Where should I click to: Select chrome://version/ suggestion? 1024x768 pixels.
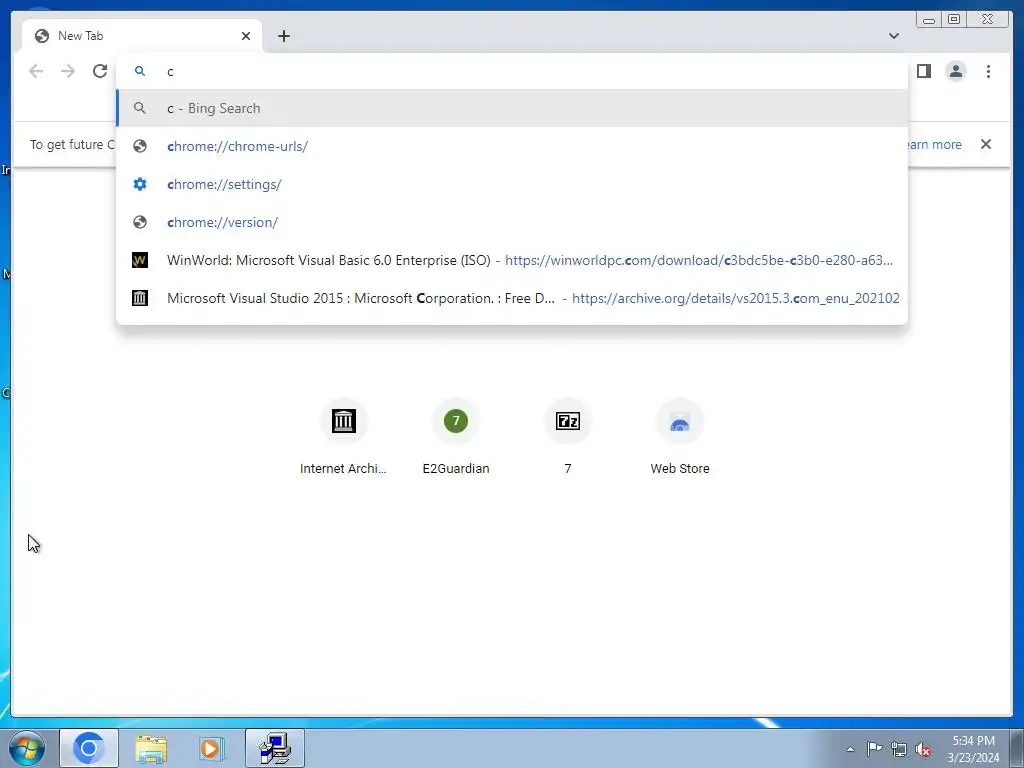tap(512, 222)
